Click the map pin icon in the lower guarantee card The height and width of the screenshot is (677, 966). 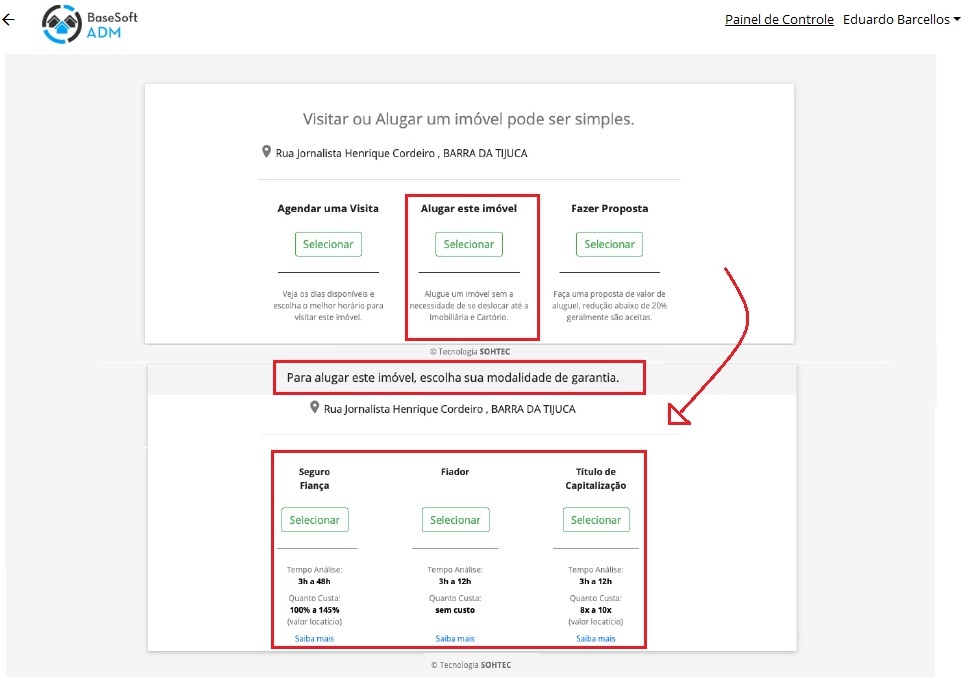pyautogui.click(x=315, y=408)
